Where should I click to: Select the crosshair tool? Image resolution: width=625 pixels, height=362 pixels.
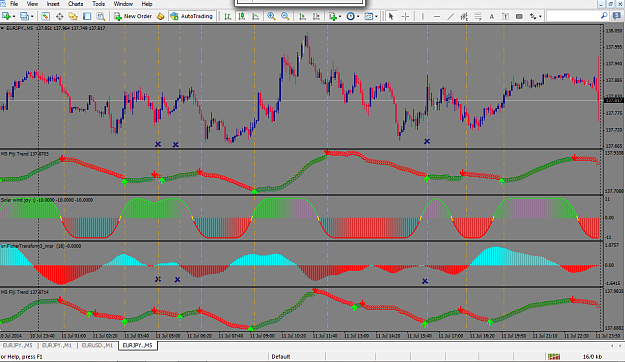405,16
